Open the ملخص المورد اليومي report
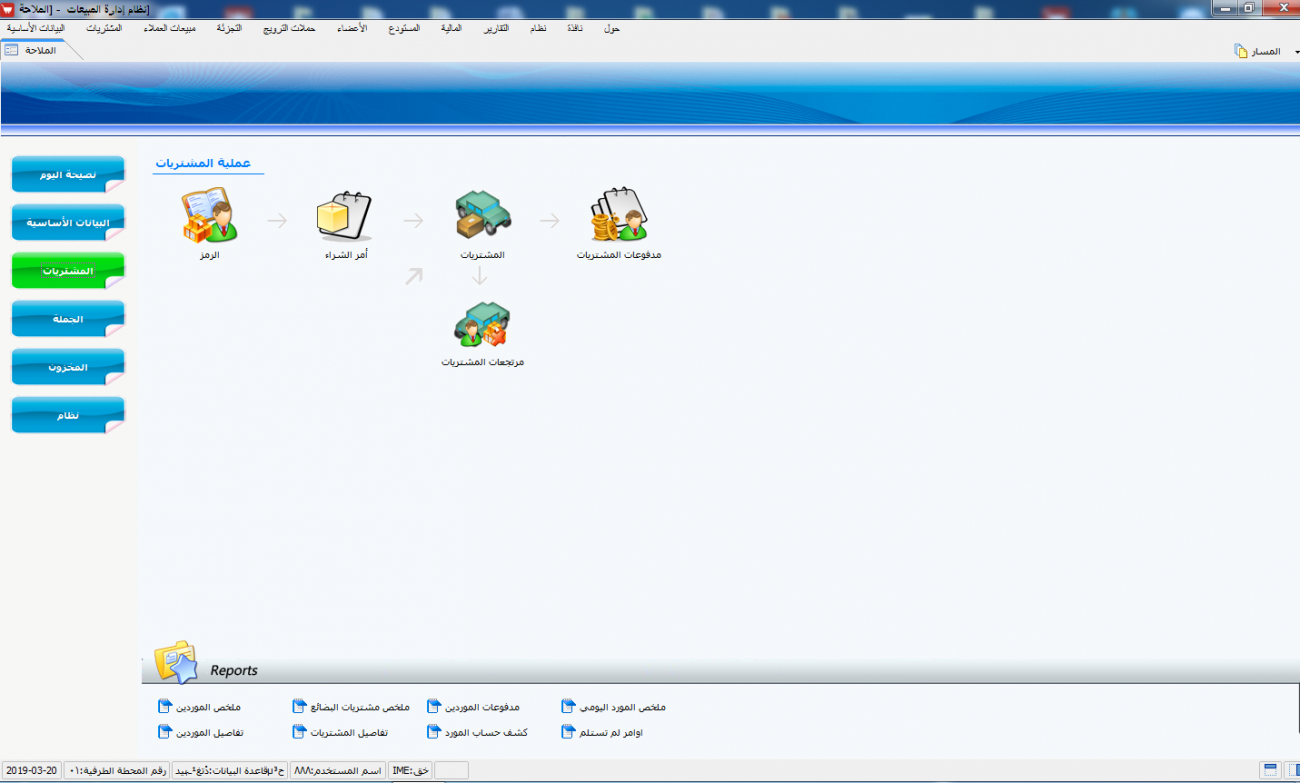This screenshot has height=783, width=1300. (x=614, y=708)
